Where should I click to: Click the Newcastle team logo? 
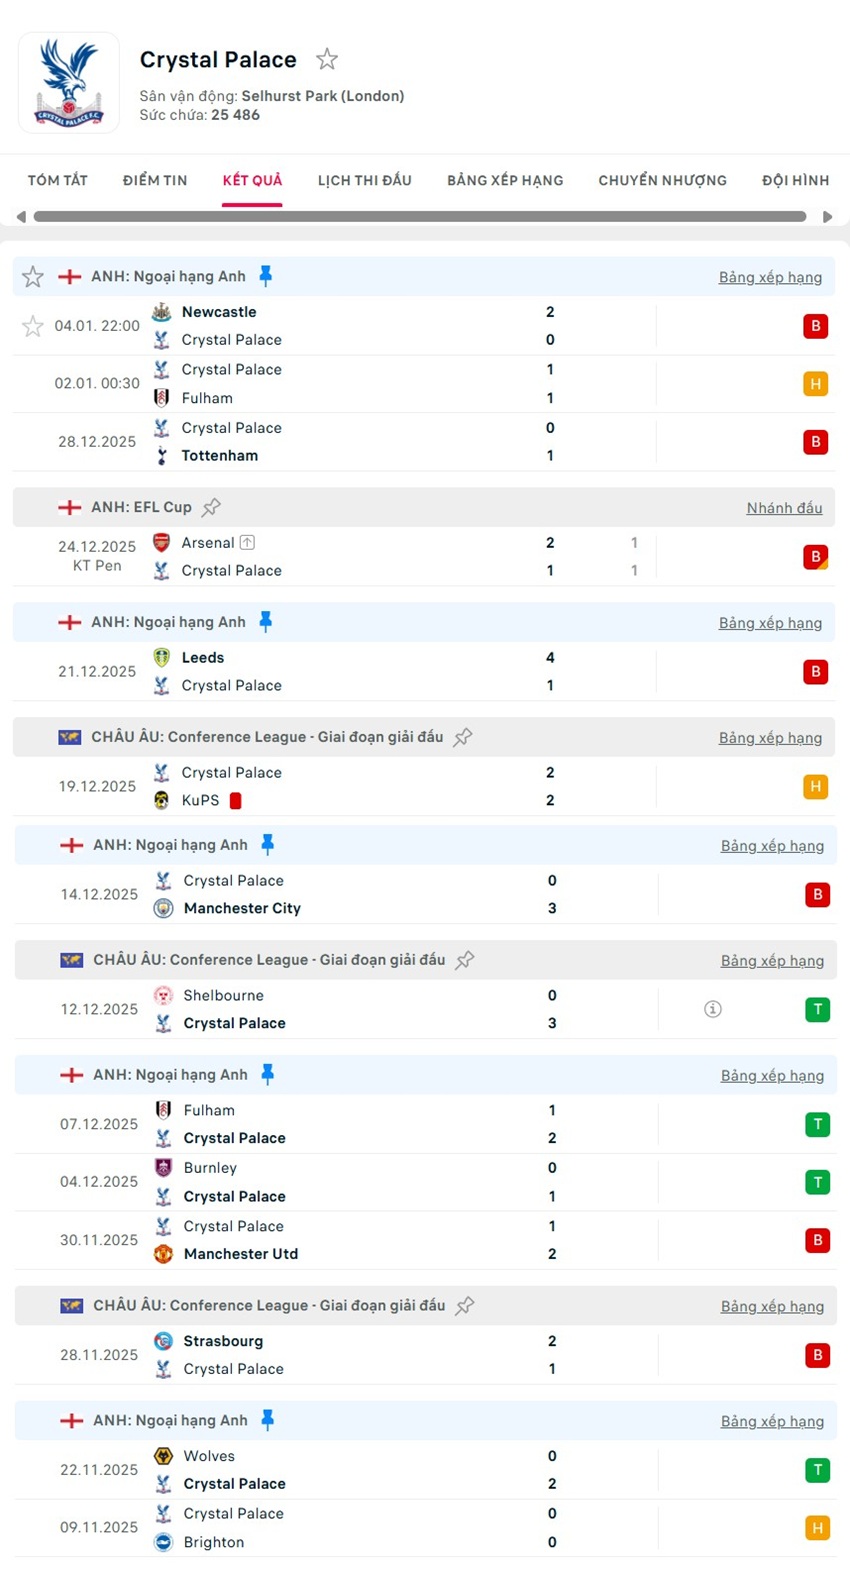pos(162,312)
